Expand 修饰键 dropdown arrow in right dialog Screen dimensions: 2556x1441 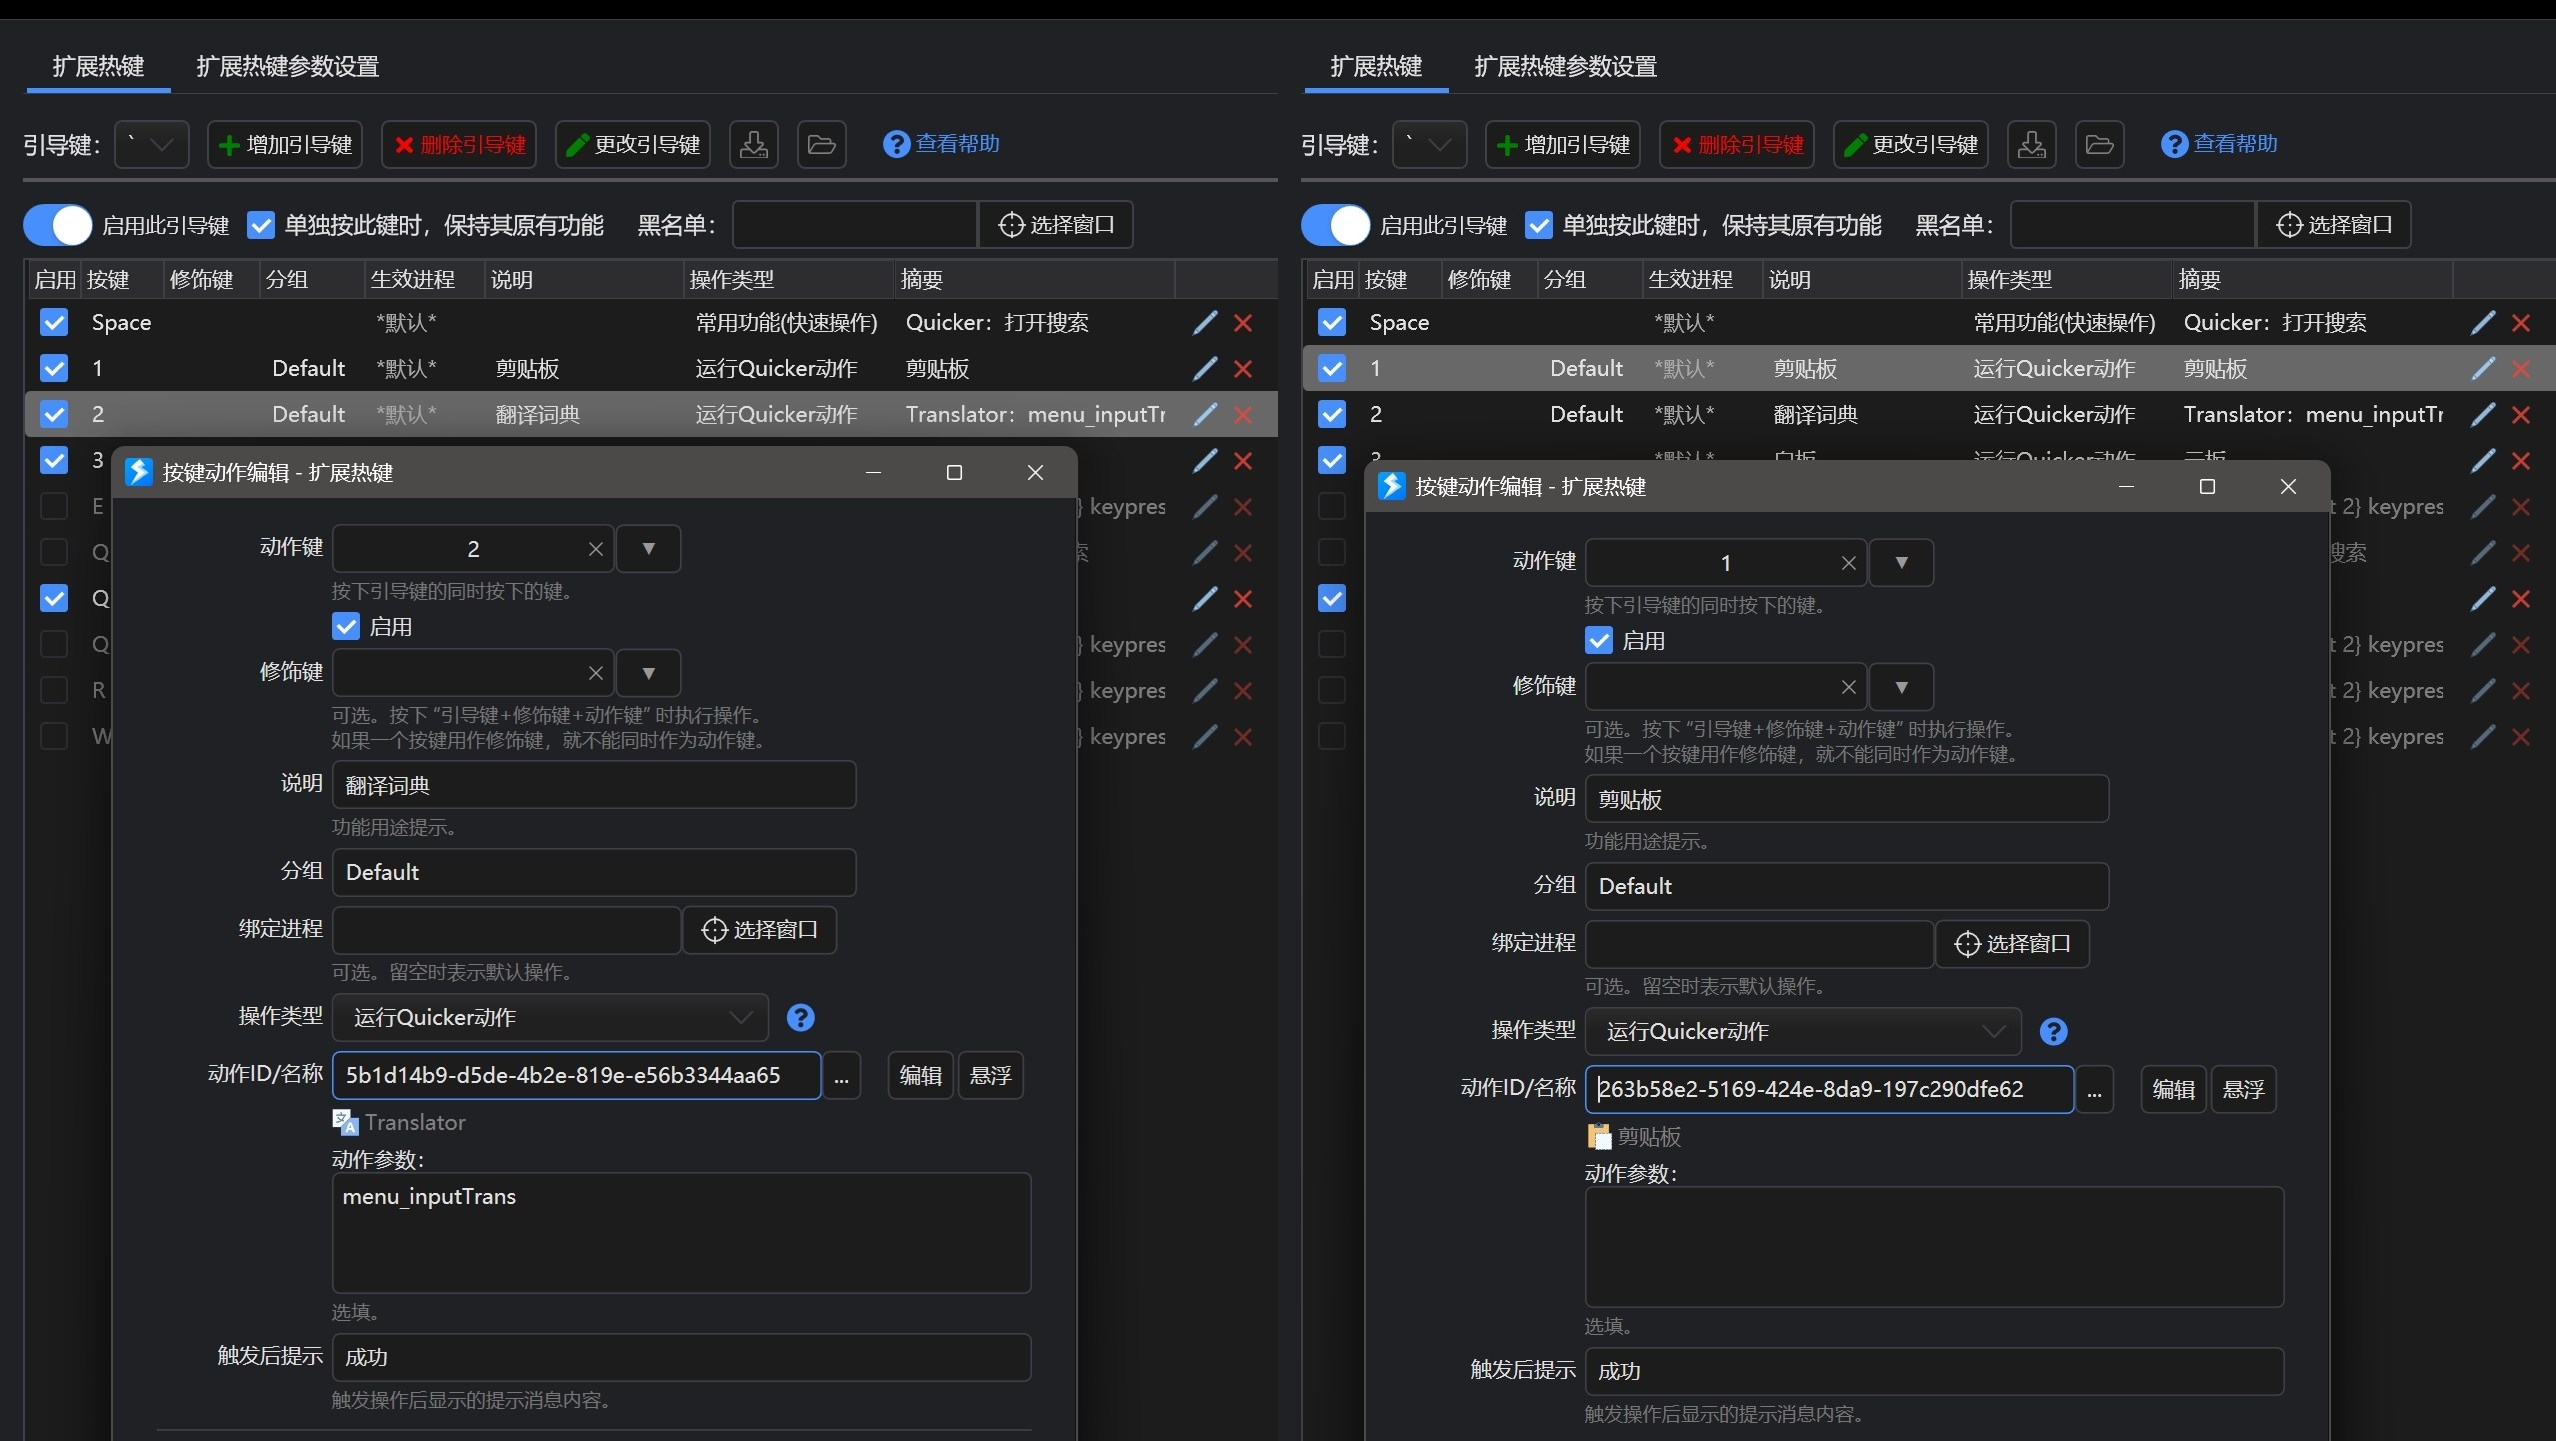1902,687
